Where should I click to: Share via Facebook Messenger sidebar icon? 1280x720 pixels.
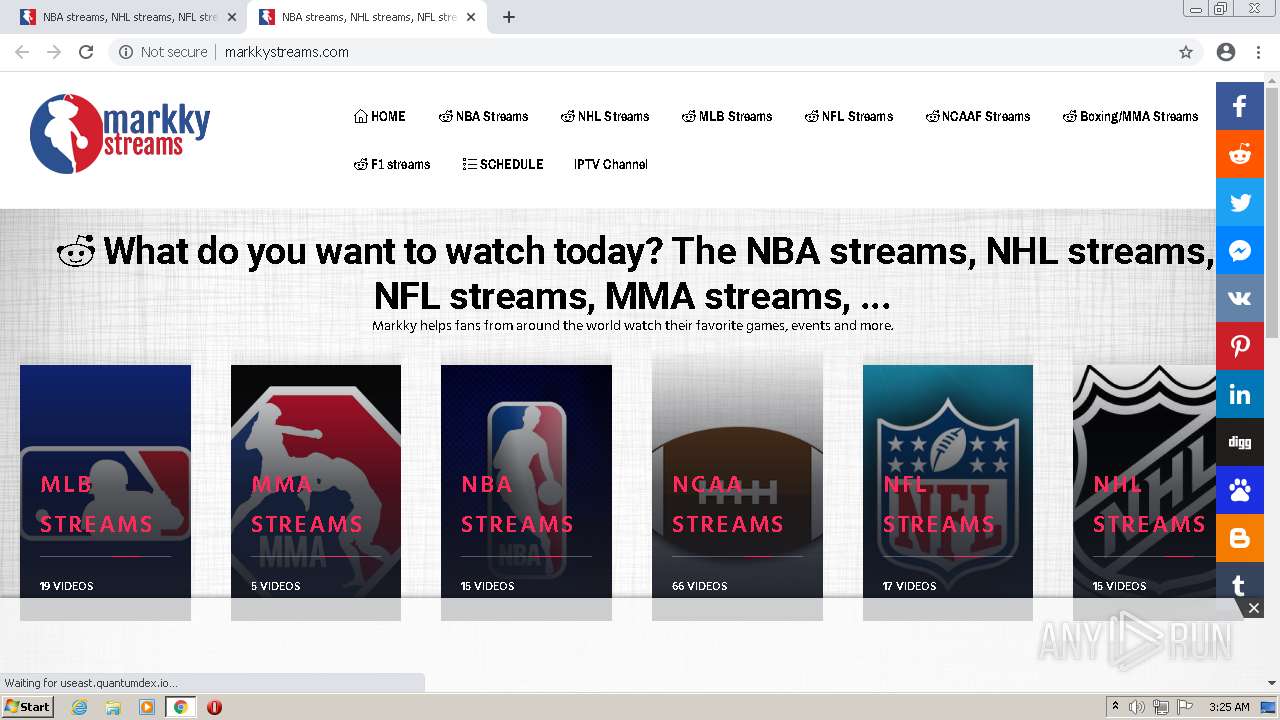(1240, 250)
